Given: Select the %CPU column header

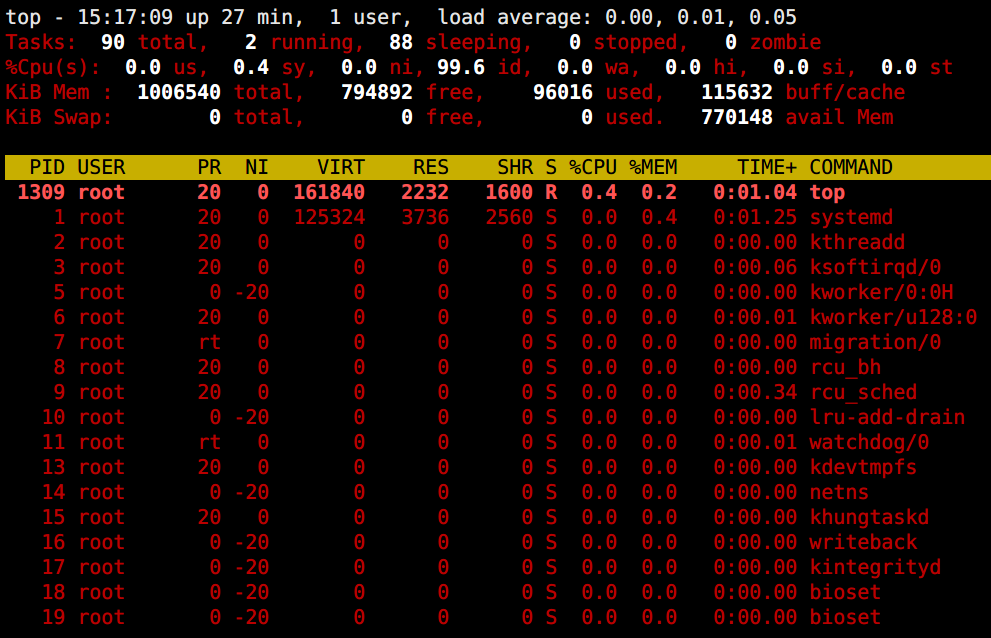Looking at the screenshot, I should pos(593,167).
